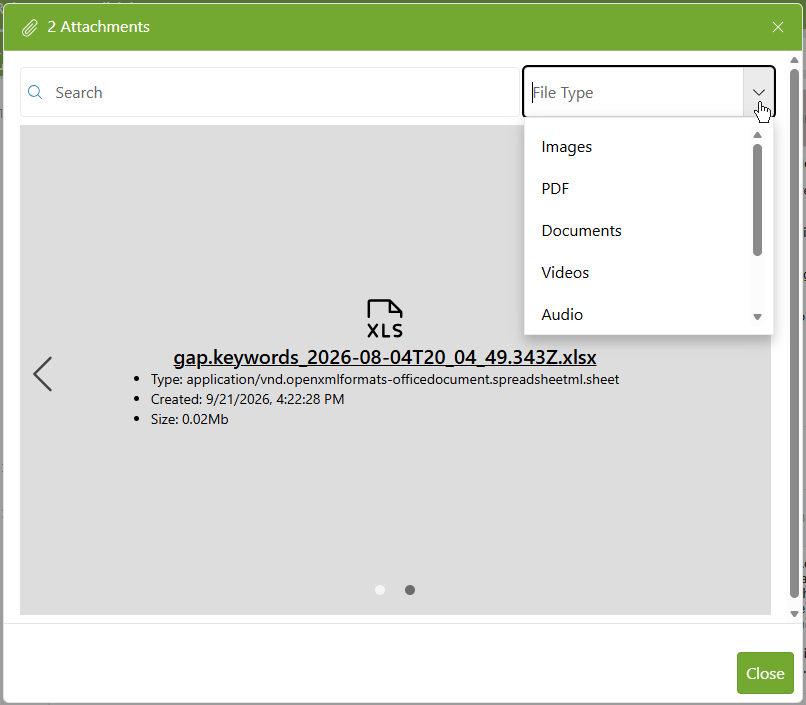Click the dialog scroll-down arrow
Viewport: 806px width, 705px height.
point(794,614)
